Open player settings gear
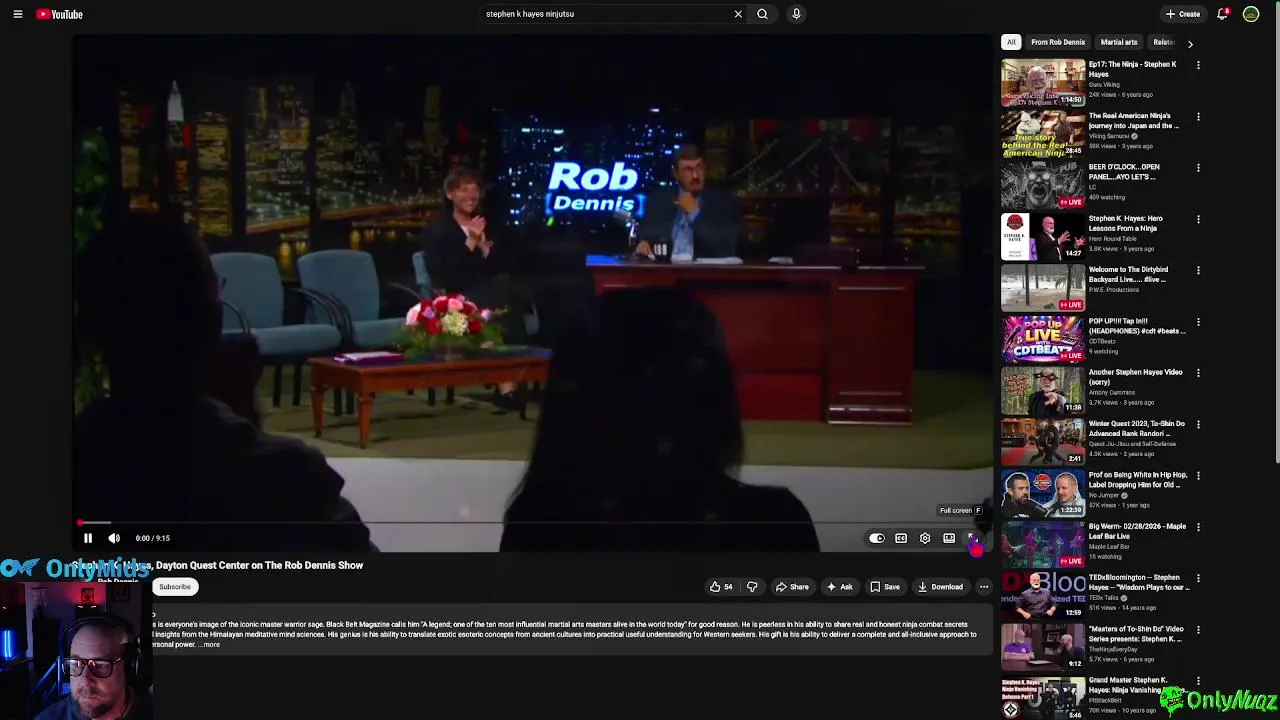Image resolution: width=1280 pixels, height=720 pixels. pyautogui.click(x=925, y=538)
